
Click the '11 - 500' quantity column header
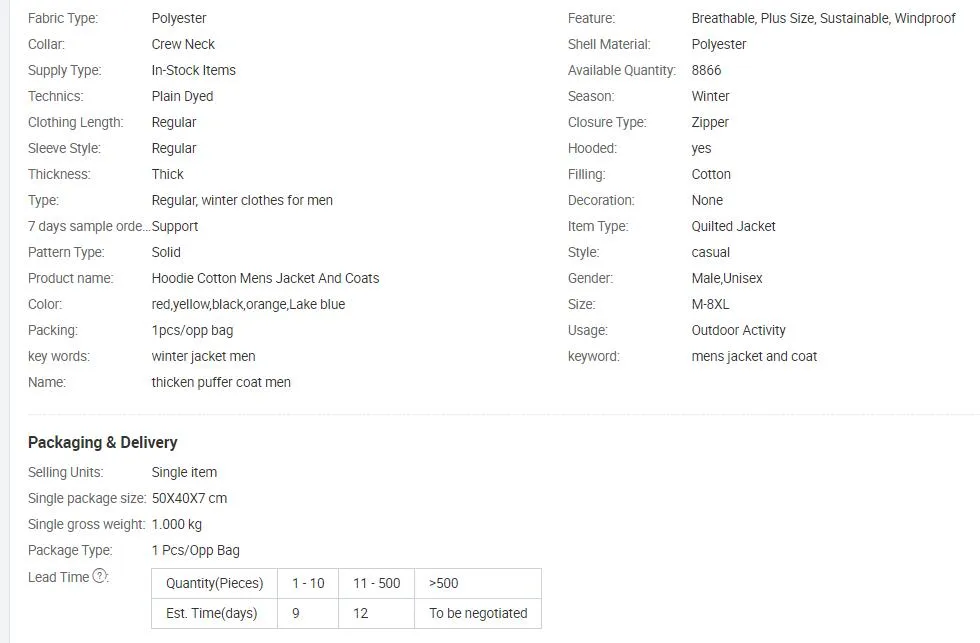376,583
